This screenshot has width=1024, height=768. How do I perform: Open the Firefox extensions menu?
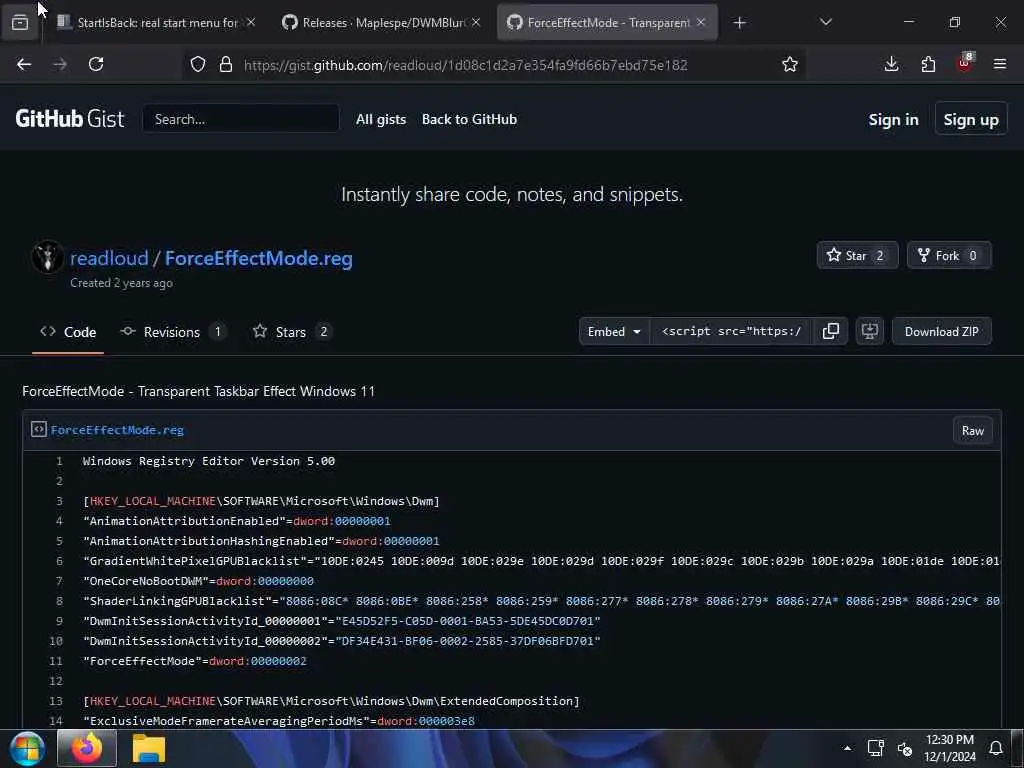(x=928, y=64)
